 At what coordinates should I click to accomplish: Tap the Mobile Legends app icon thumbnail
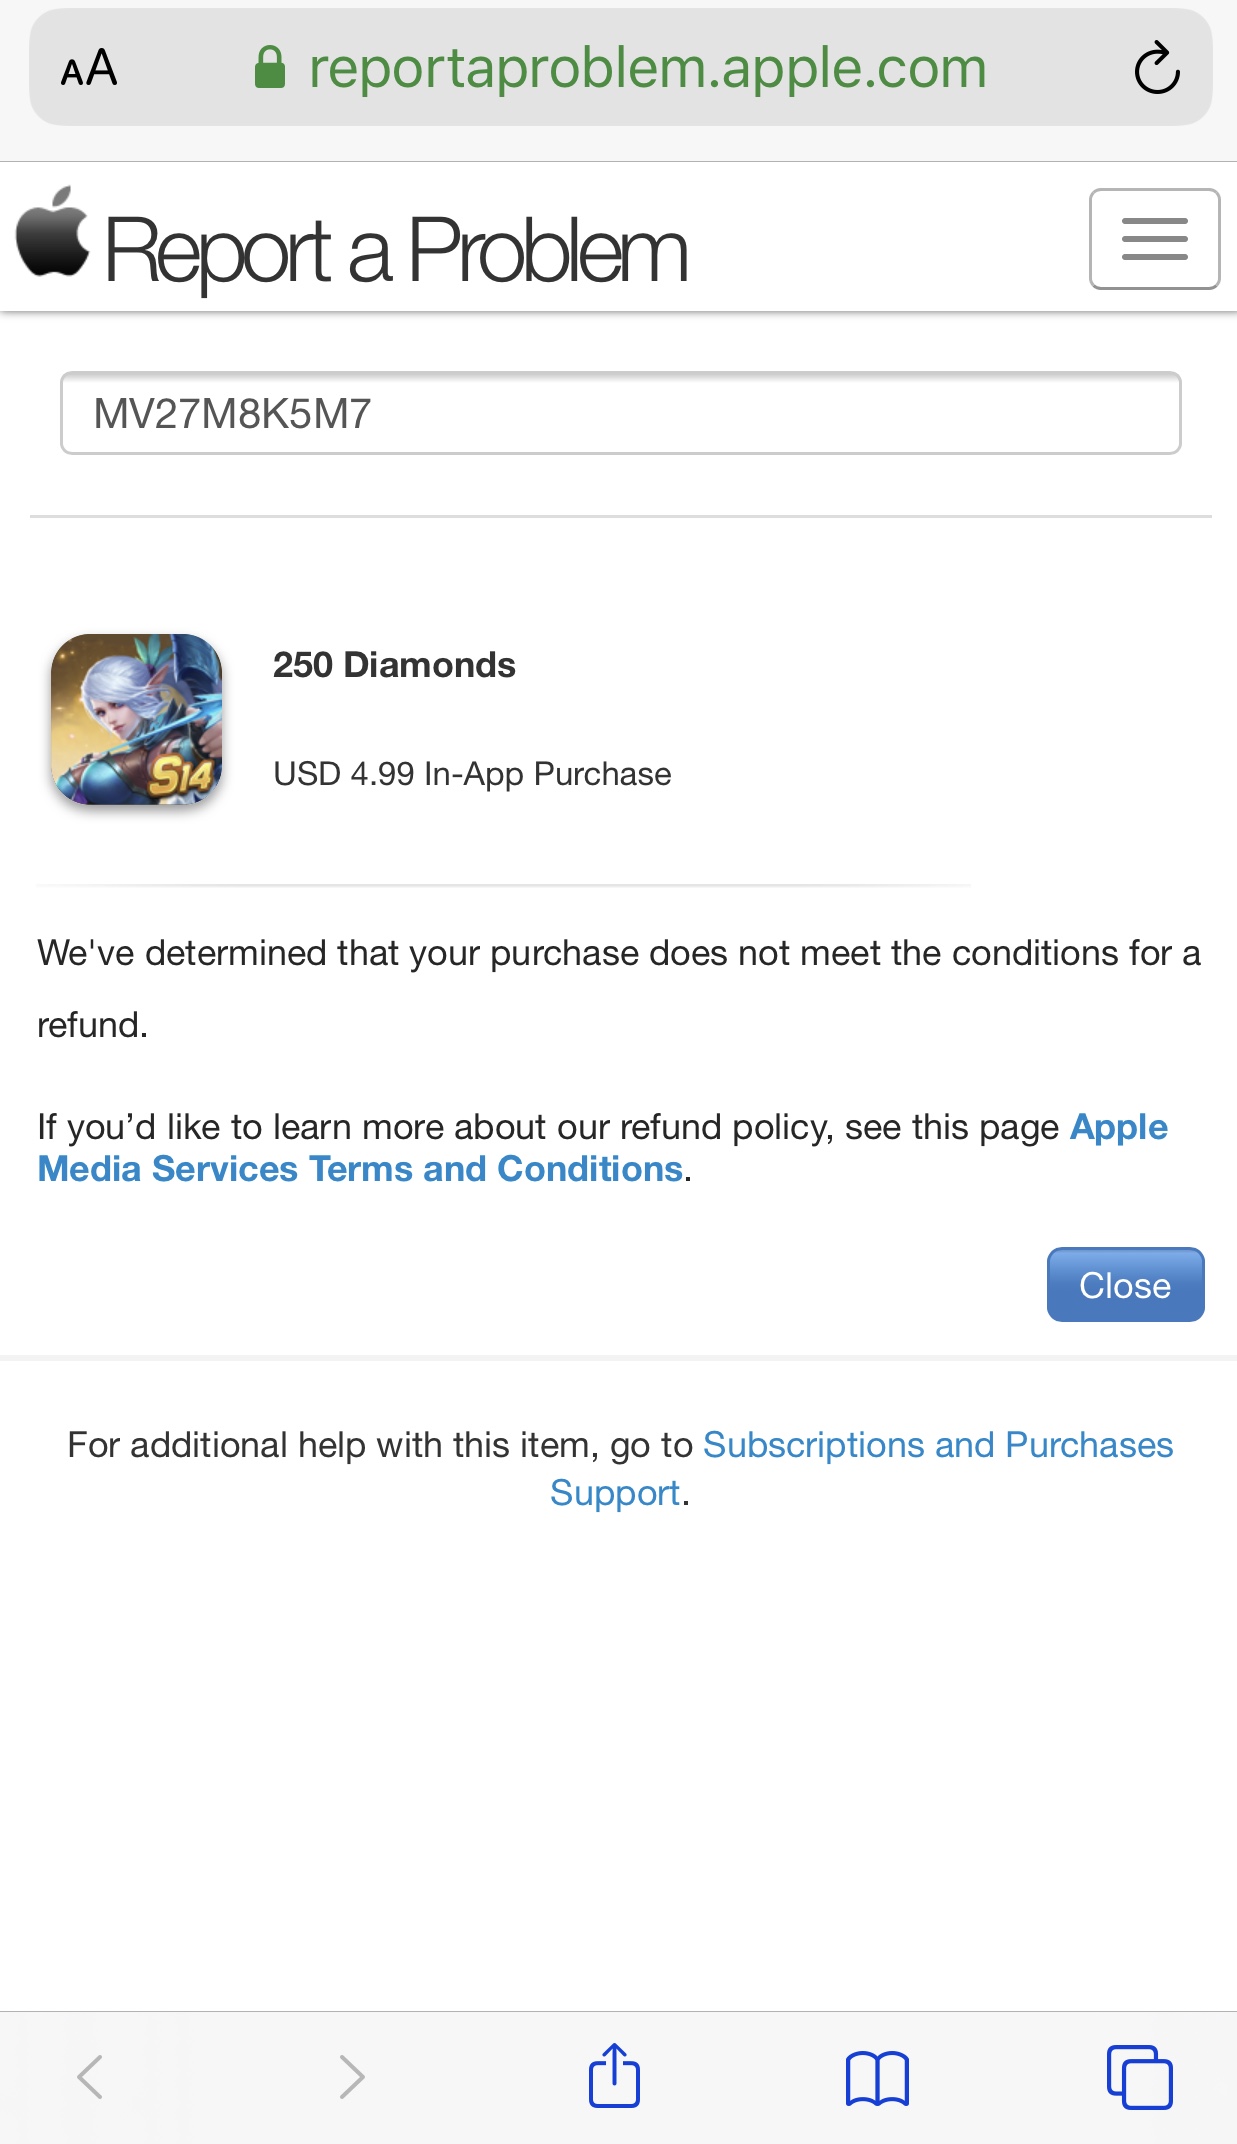(x=137, y=719)
